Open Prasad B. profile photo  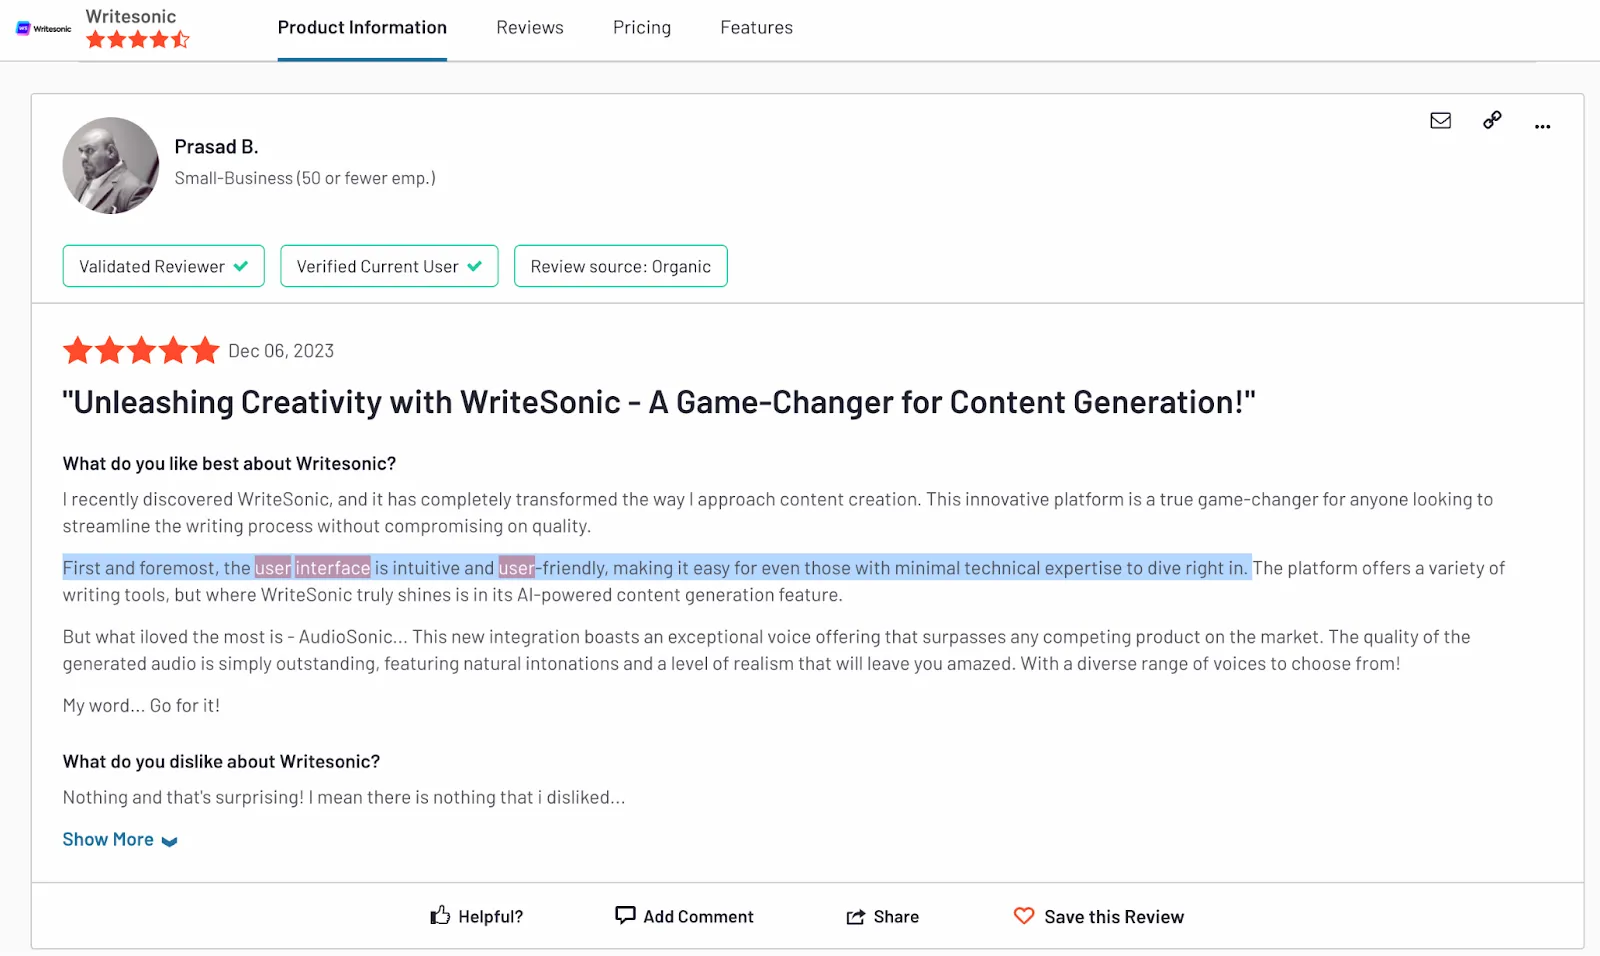pos(111,166)
